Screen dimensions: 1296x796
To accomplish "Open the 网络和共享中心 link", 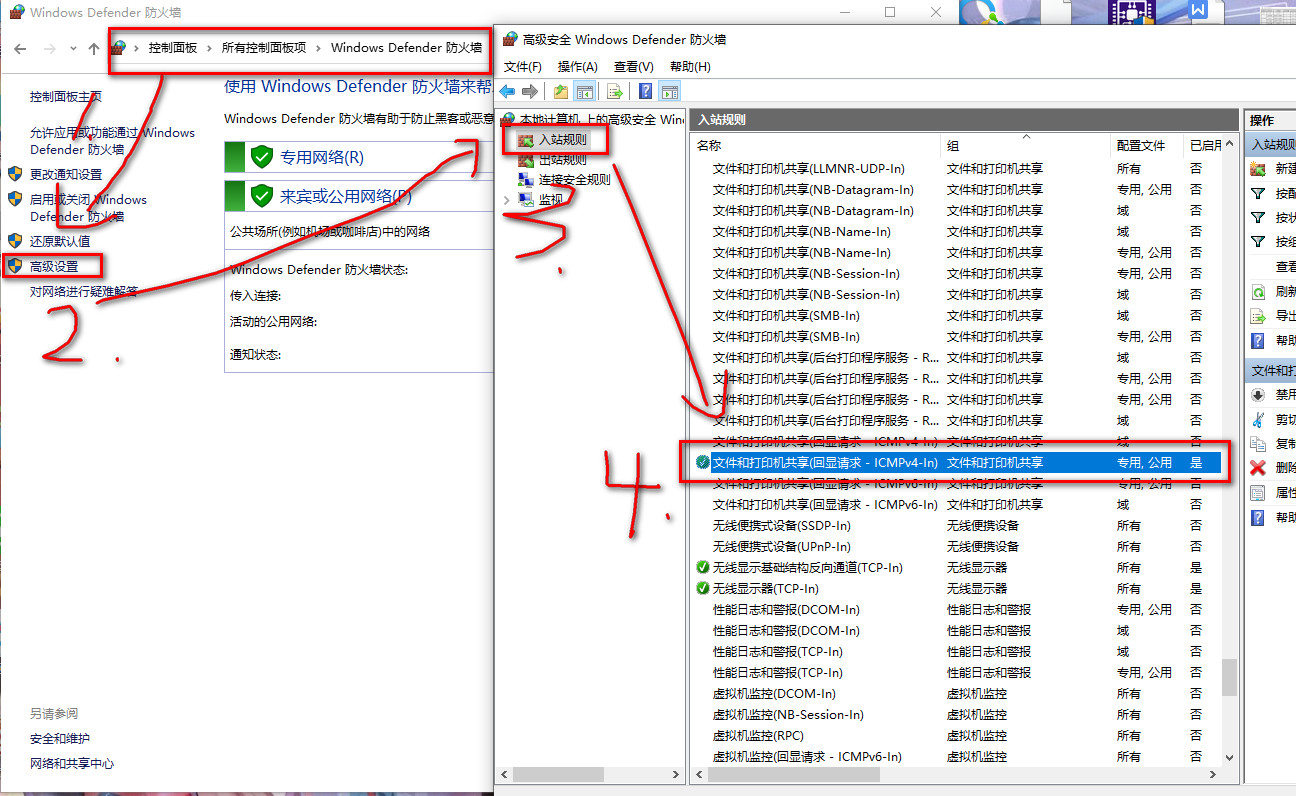I will (72, 763).
